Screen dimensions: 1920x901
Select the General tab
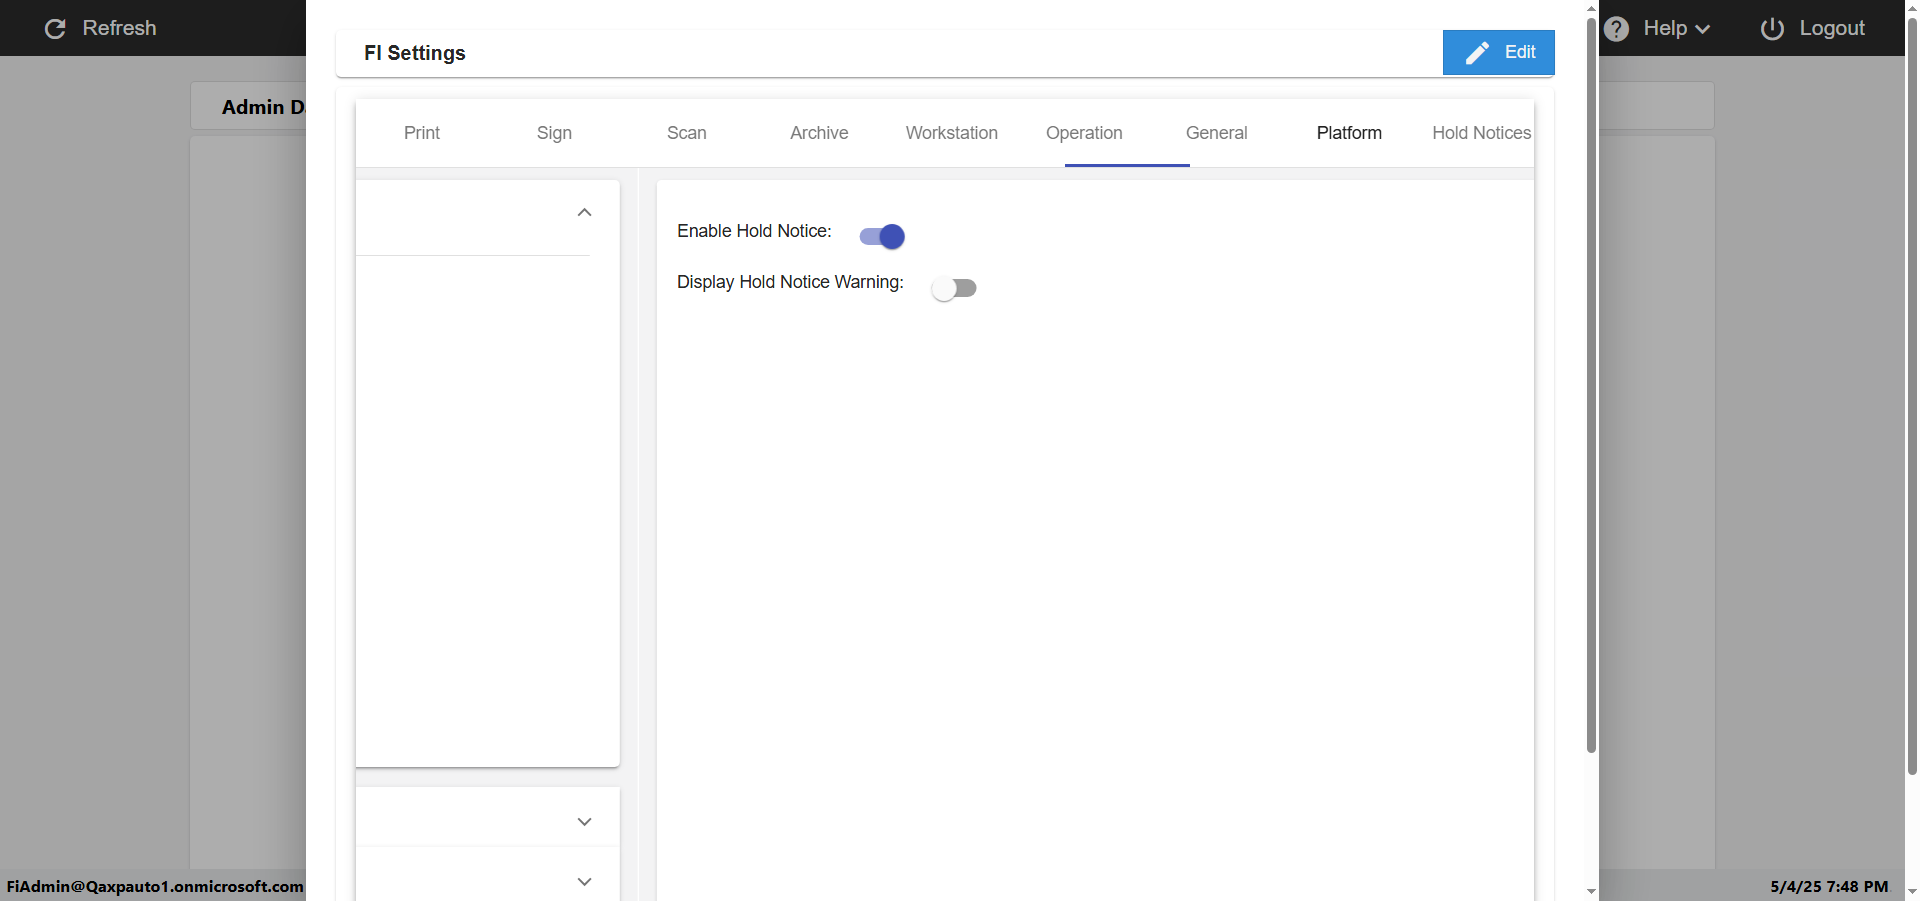(x=1217, y=133)
